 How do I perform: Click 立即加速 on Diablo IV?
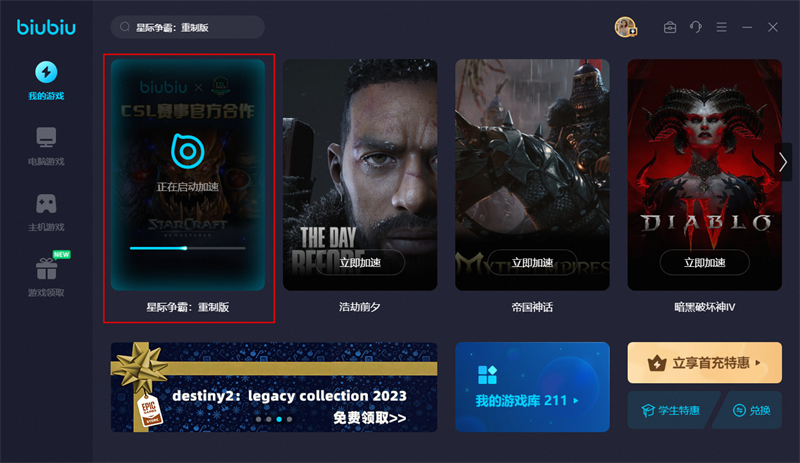click(x=704, y=262)
